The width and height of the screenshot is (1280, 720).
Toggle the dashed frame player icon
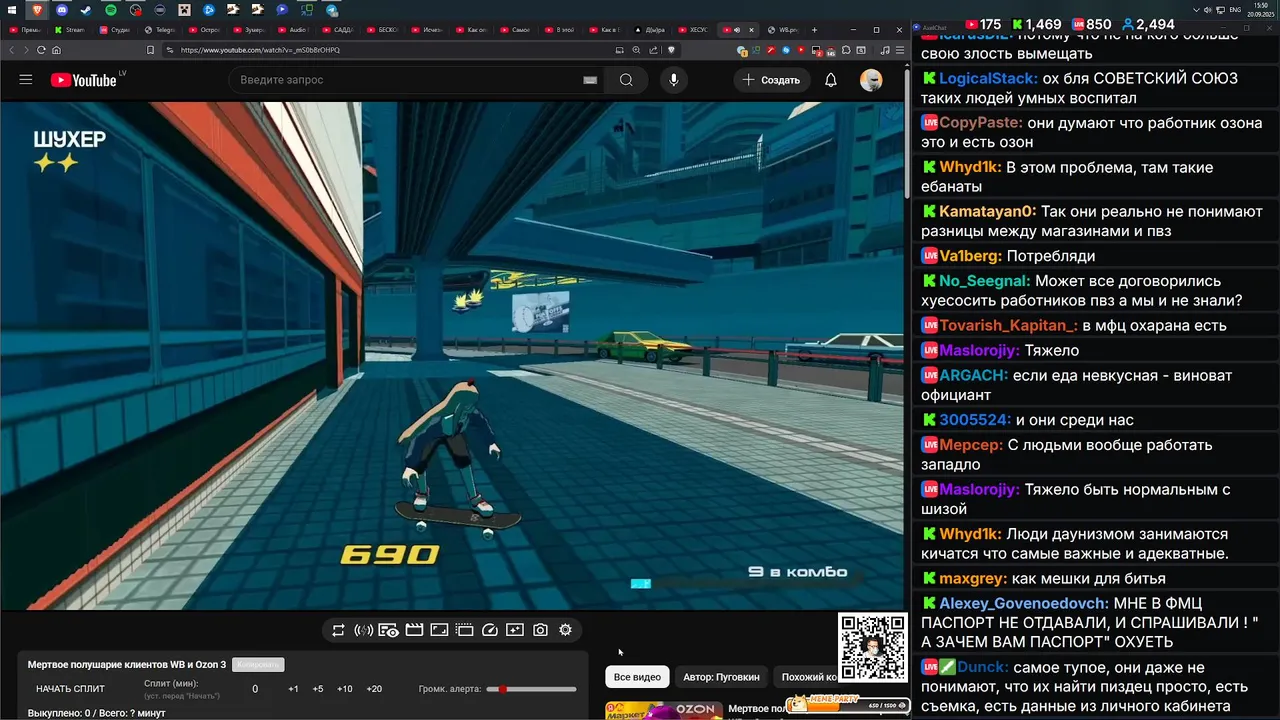pos(464,630)
